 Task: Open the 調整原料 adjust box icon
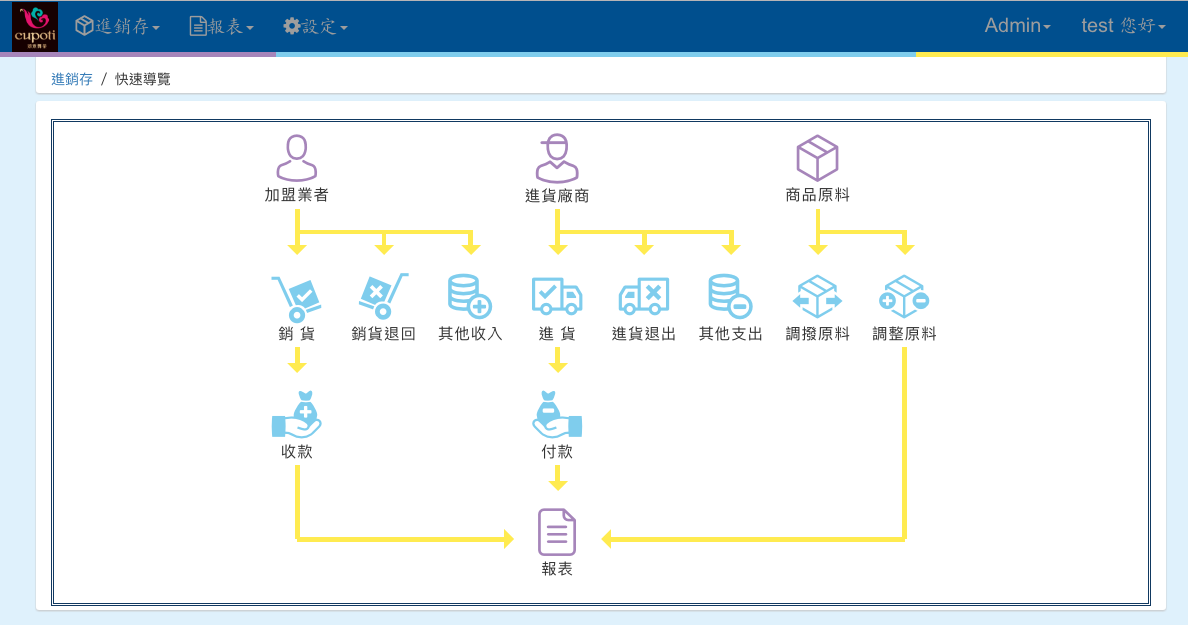coord(904,297)
